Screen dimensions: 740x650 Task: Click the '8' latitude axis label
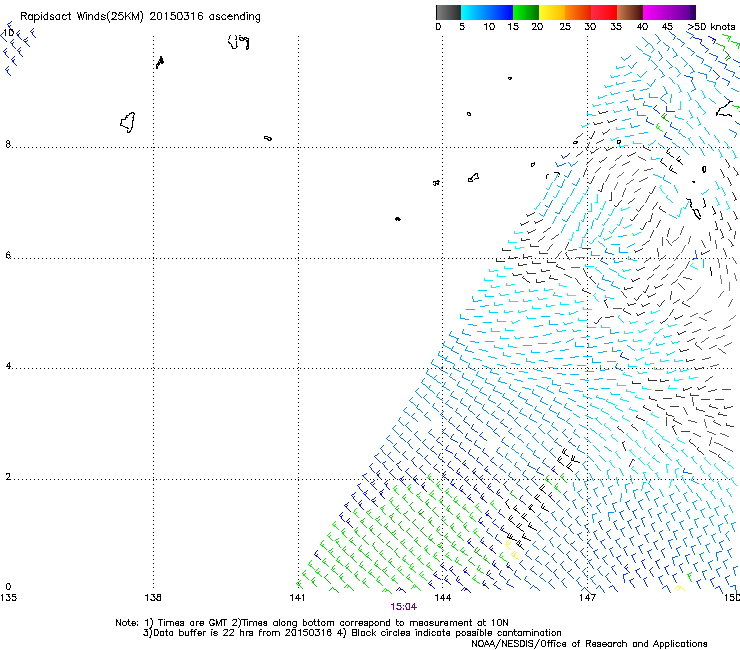coord(8,144)
